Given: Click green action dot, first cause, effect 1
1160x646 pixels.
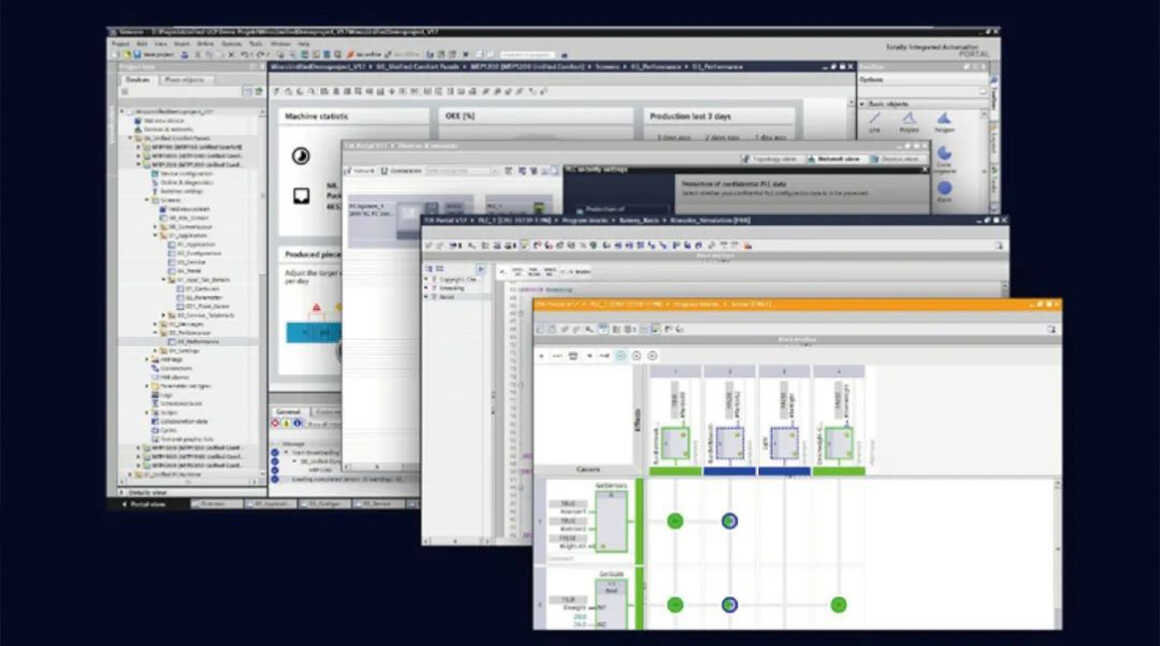Looking at the screenshot, I should pyautogui.click(x=675, y=521).
